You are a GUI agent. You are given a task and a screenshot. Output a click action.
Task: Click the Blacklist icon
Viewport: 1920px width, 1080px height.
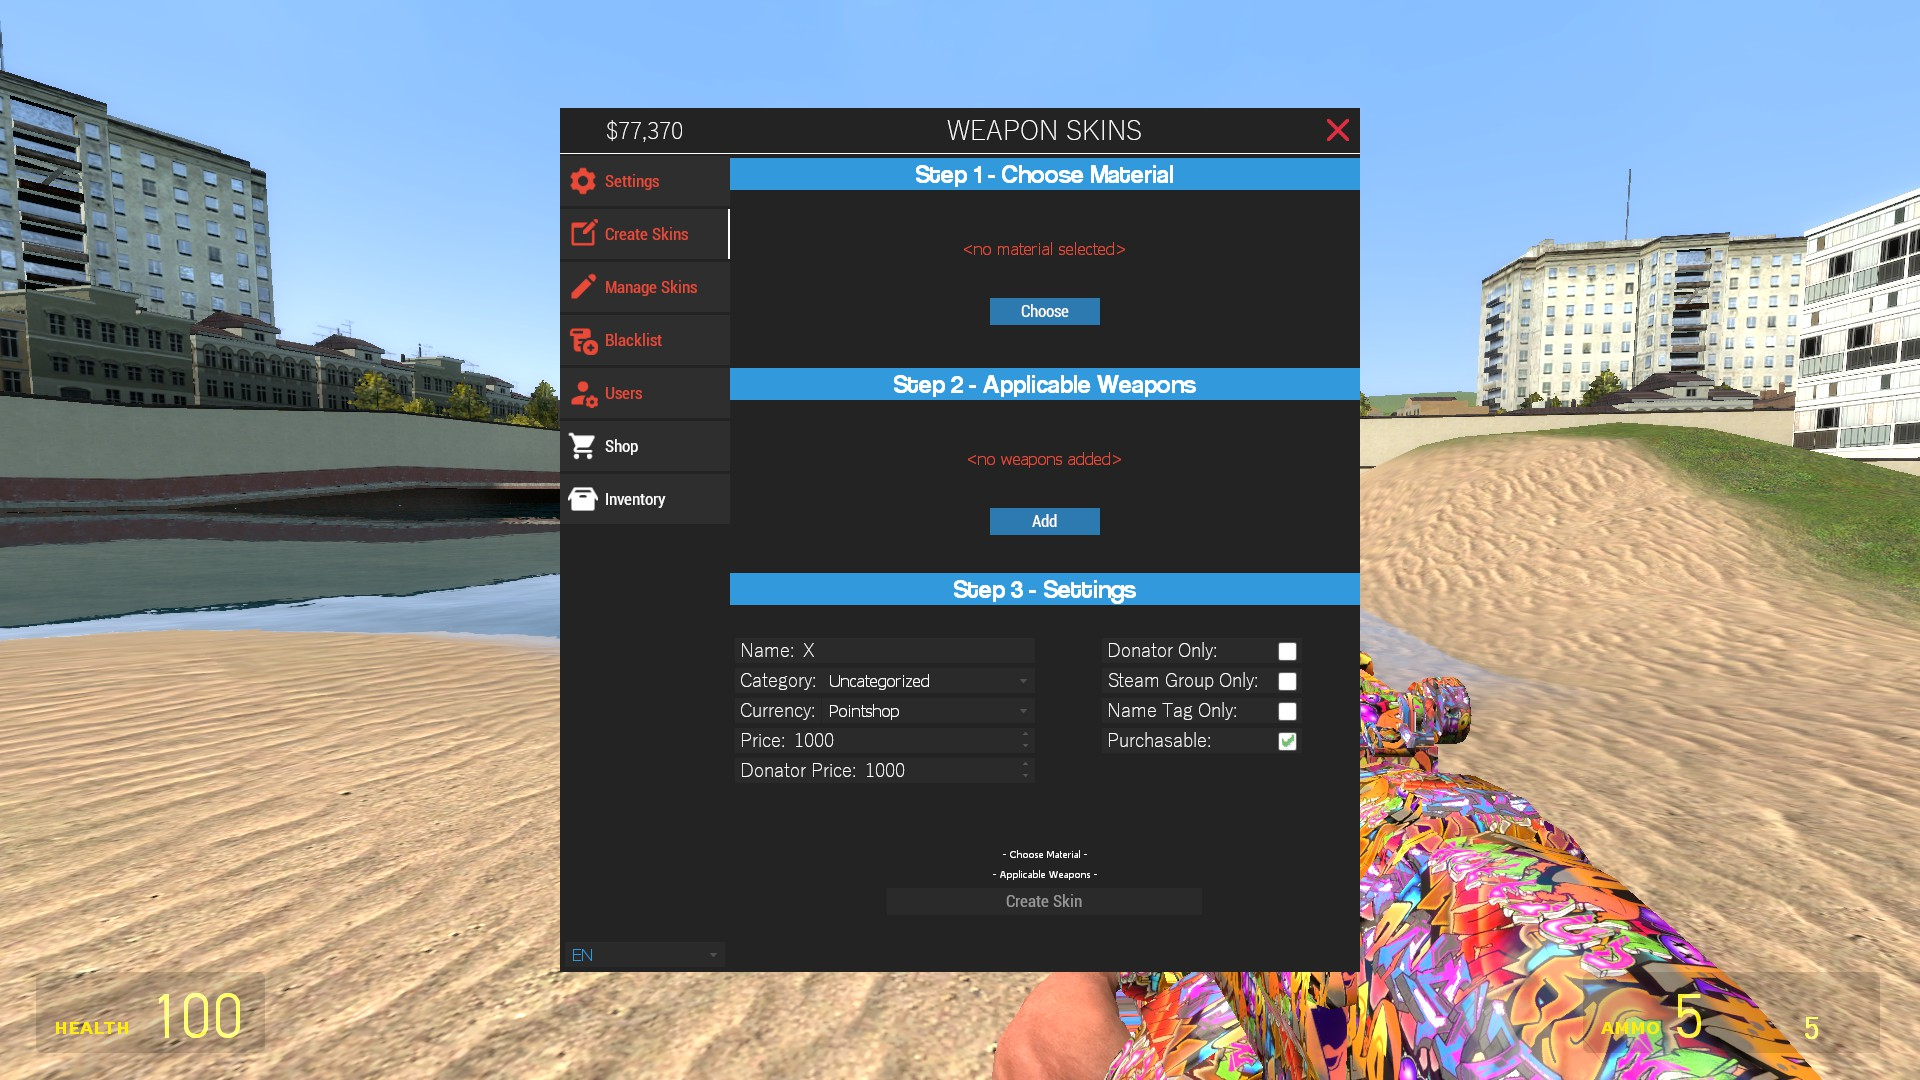click(x=584, y=341)
